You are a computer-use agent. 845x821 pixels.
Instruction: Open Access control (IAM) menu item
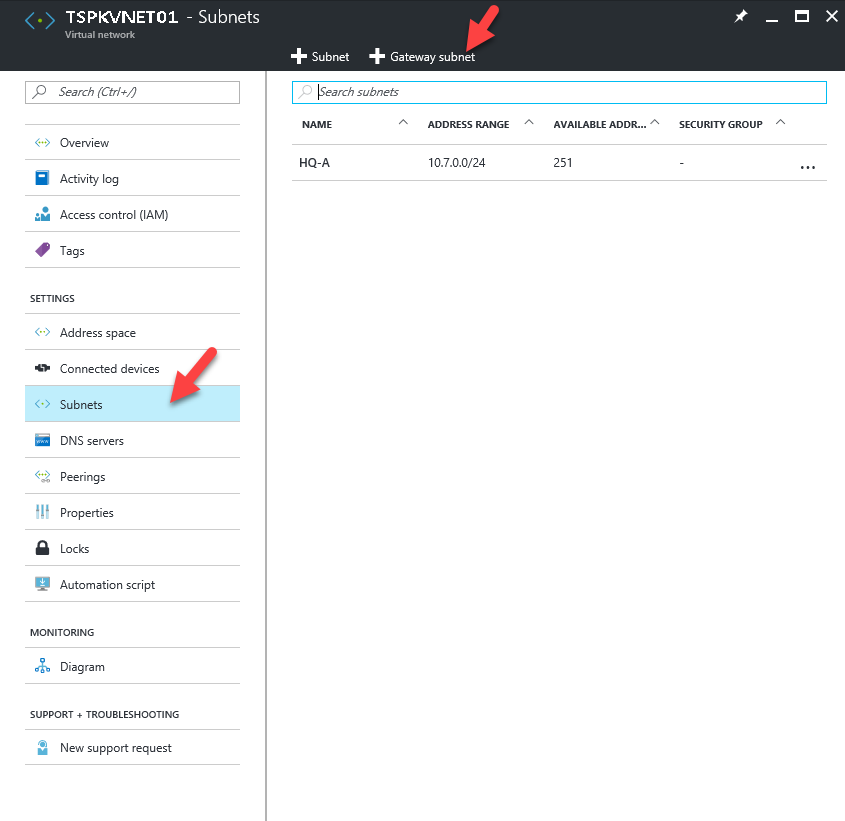133,215
